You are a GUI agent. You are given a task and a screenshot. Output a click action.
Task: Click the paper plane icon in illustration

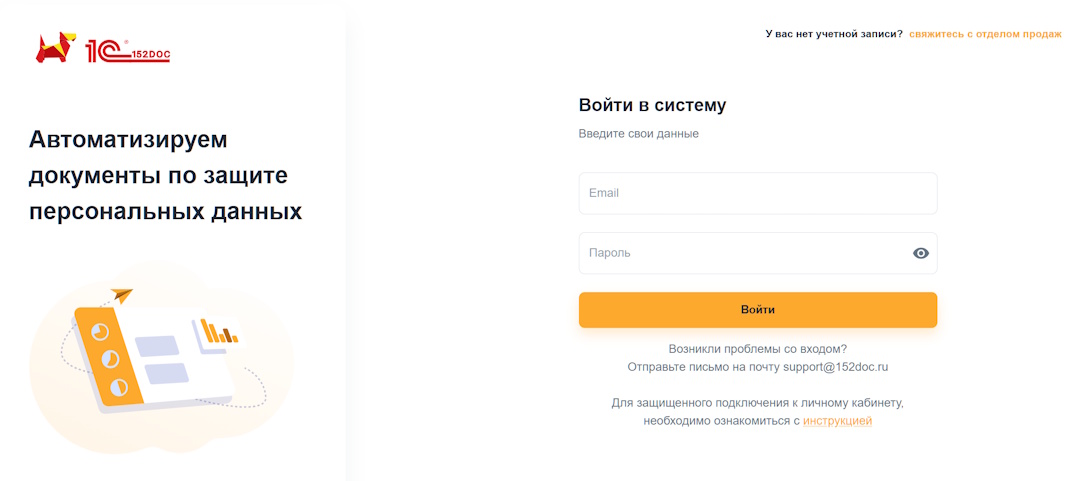tap(122, 295)
